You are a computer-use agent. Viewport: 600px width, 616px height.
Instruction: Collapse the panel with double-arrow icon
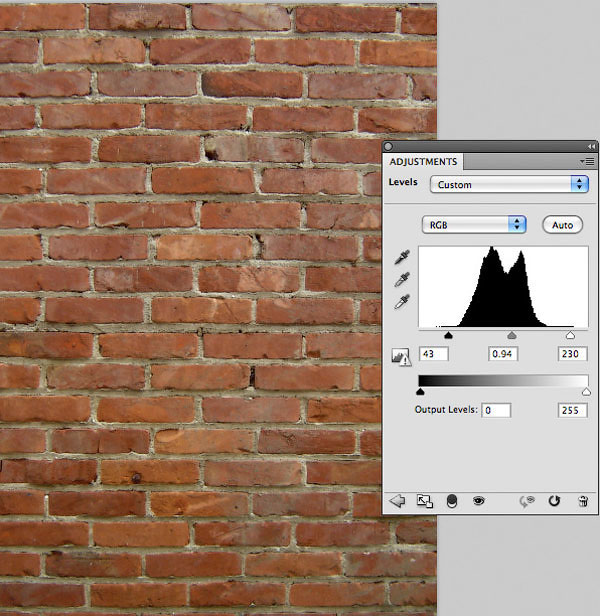tap(591, 147)
